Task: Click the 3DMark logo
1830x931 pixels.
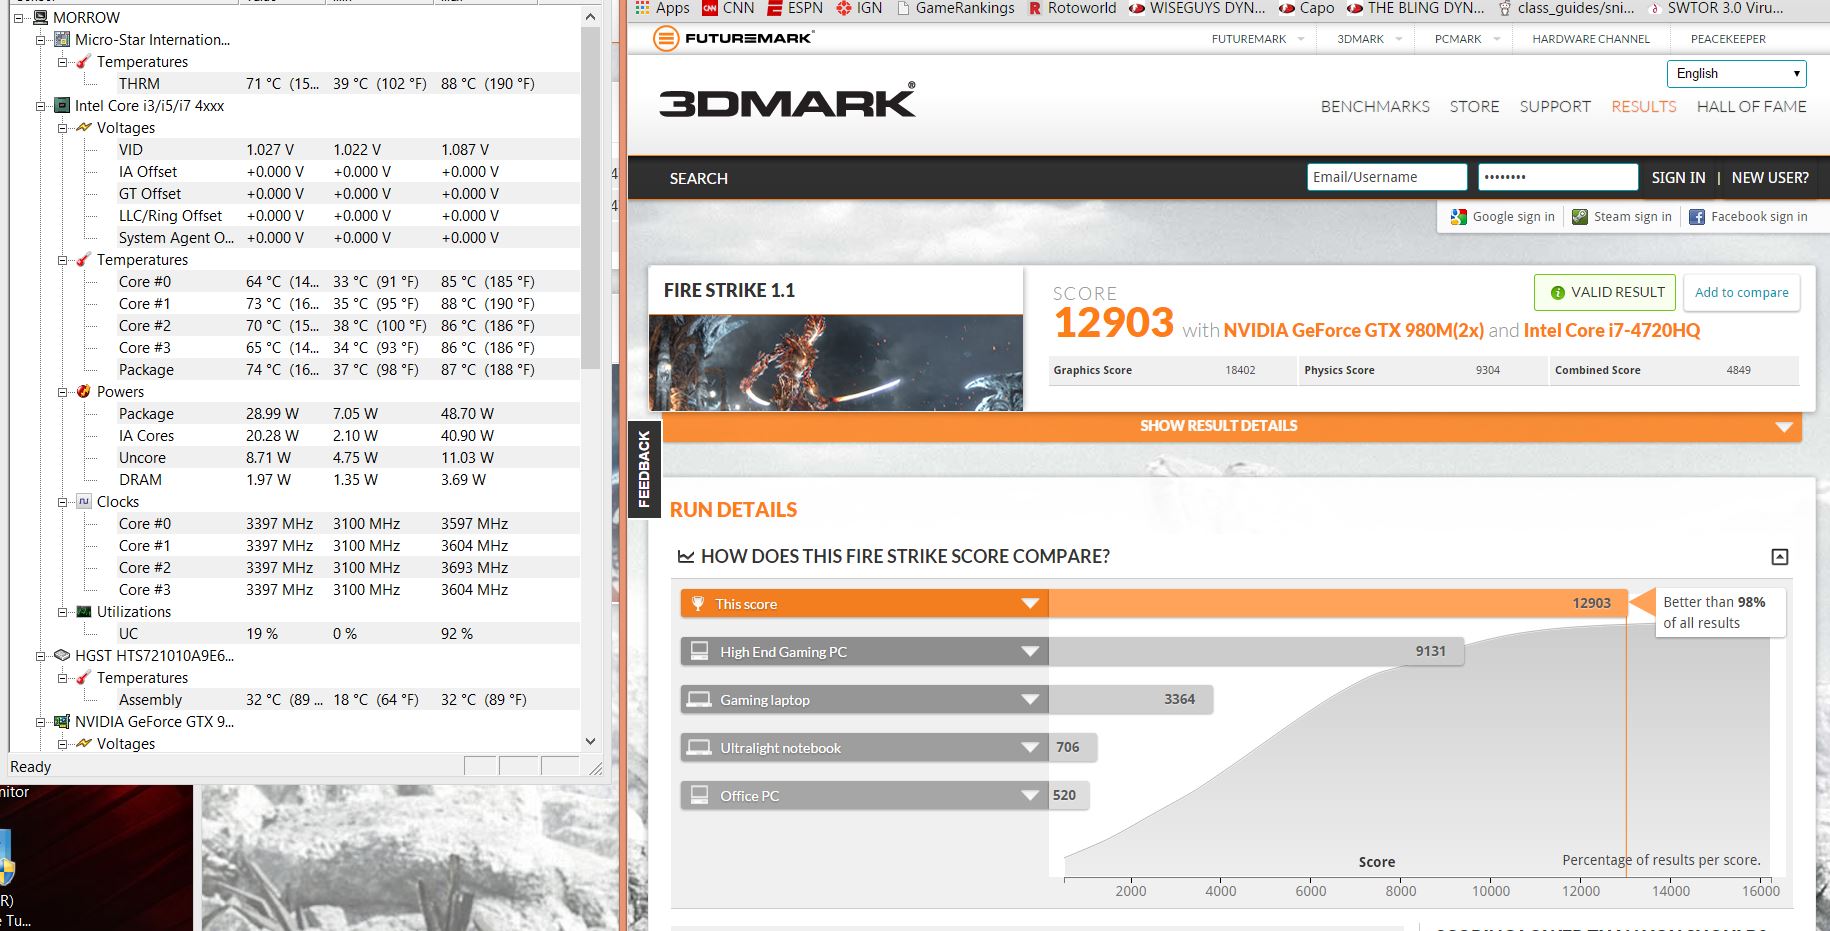Action: pyautogui.click(x=787, y=101)
